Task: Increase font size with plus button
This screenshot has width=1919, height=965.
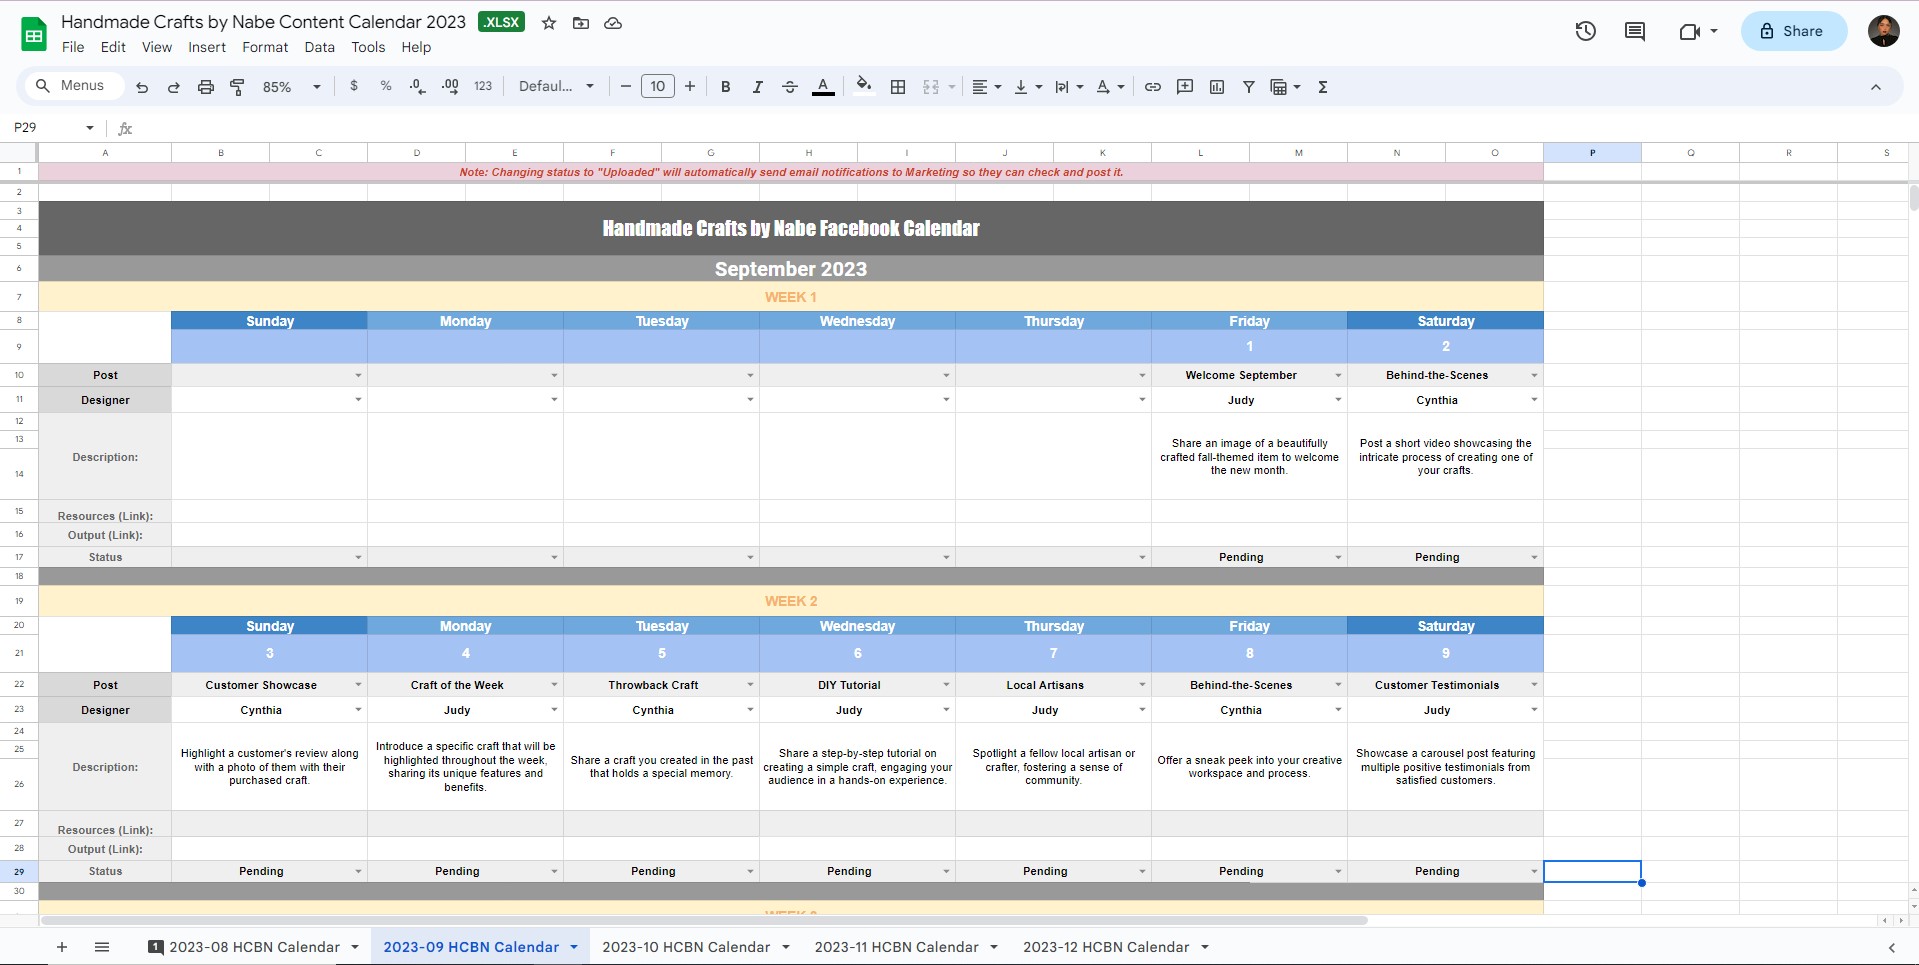Action: 690,87
